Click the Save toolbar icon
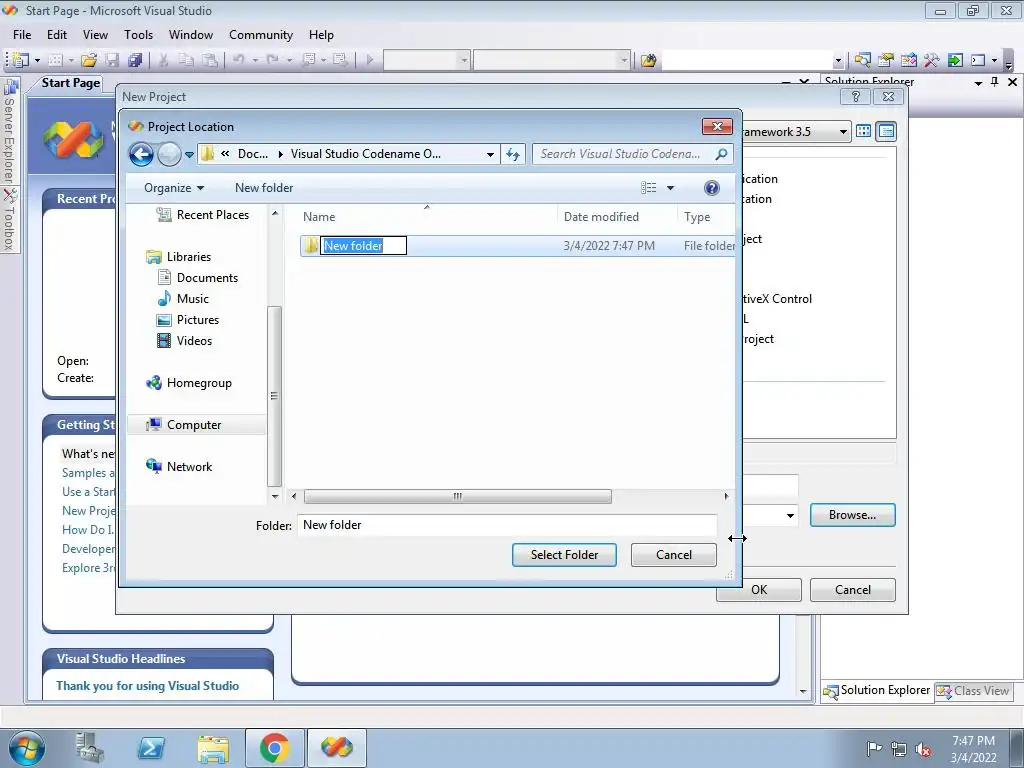The width and height of the screenshot is (1024, 768). [x=112, y=60]
